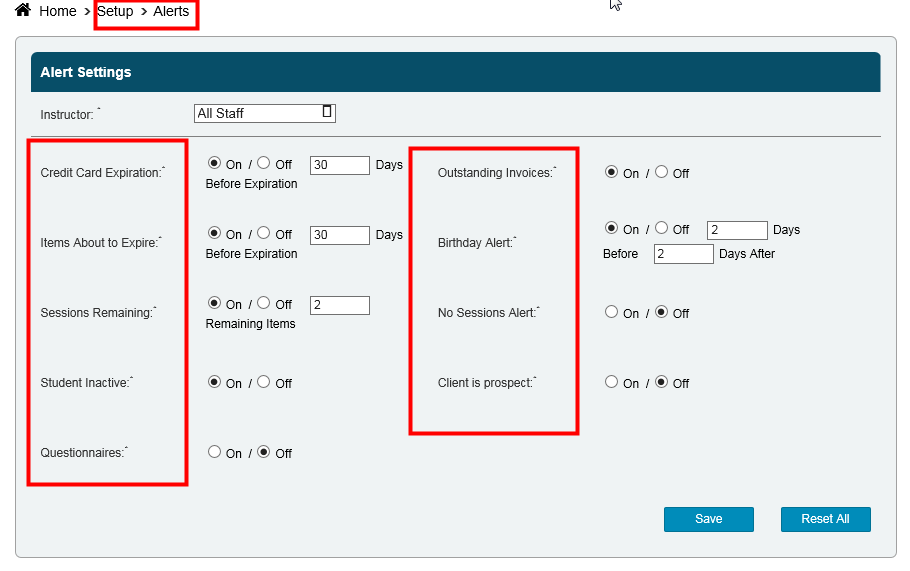Turn off Items About to Expire alert

pos(263,233)
